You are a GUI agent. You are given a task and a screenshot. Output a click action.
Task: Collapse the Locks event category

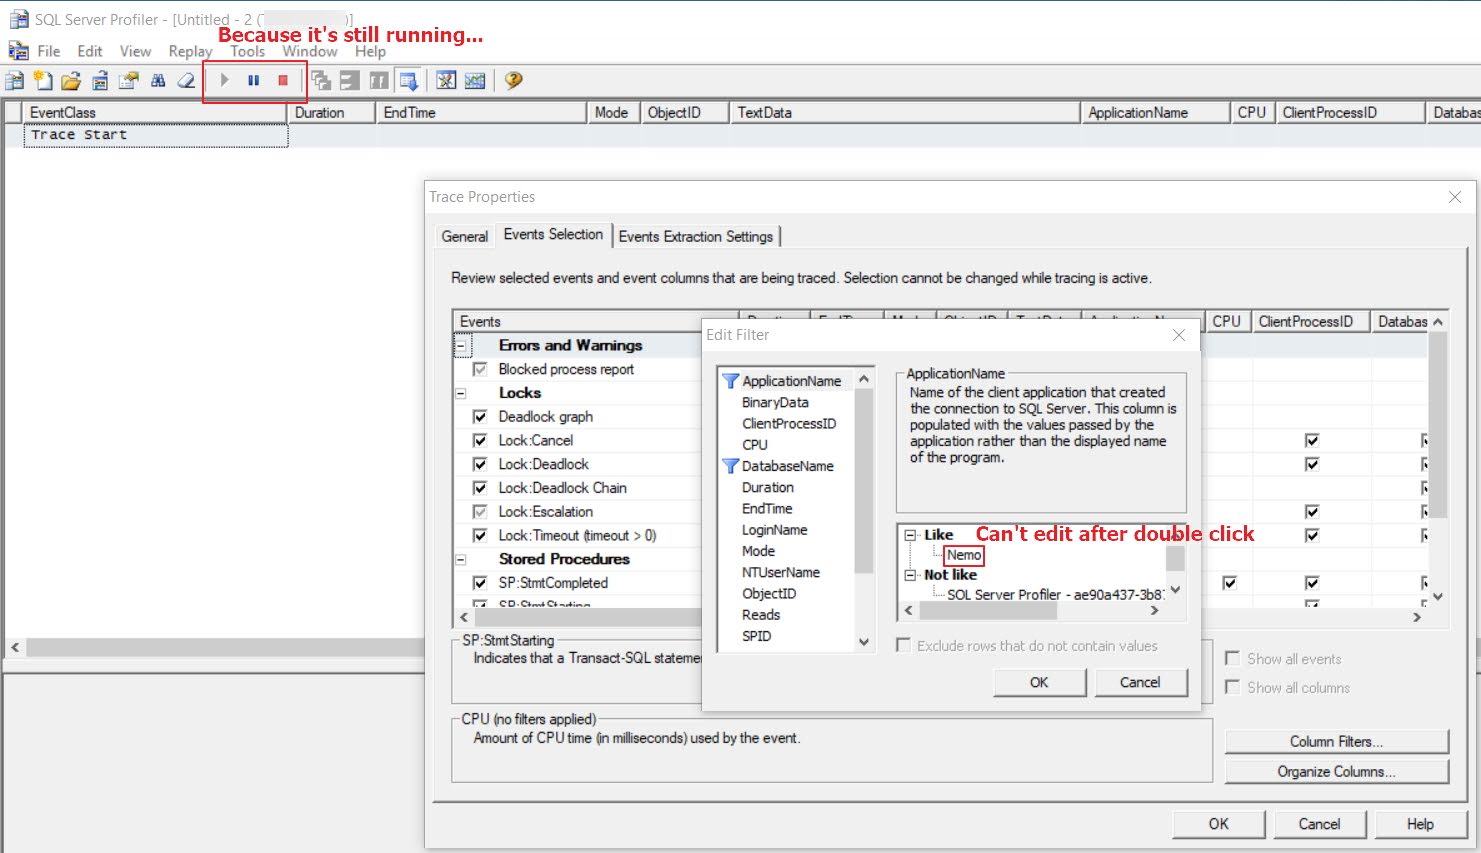pyautogui.click(x=461, y=394)
